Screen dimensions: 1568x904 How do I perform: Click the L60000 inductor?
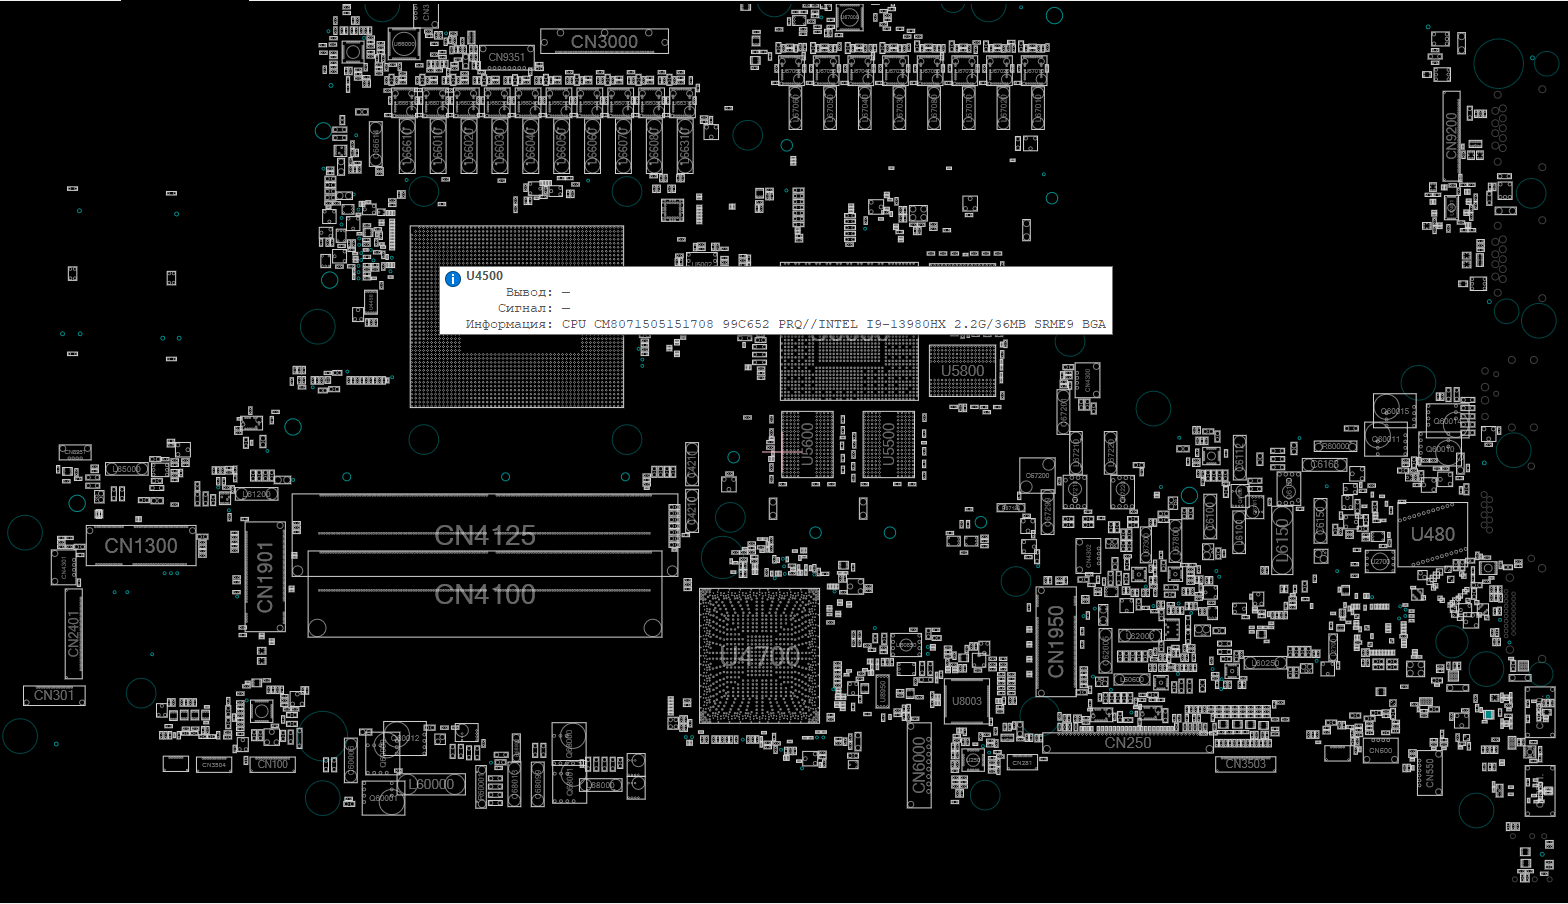point(432,784)
